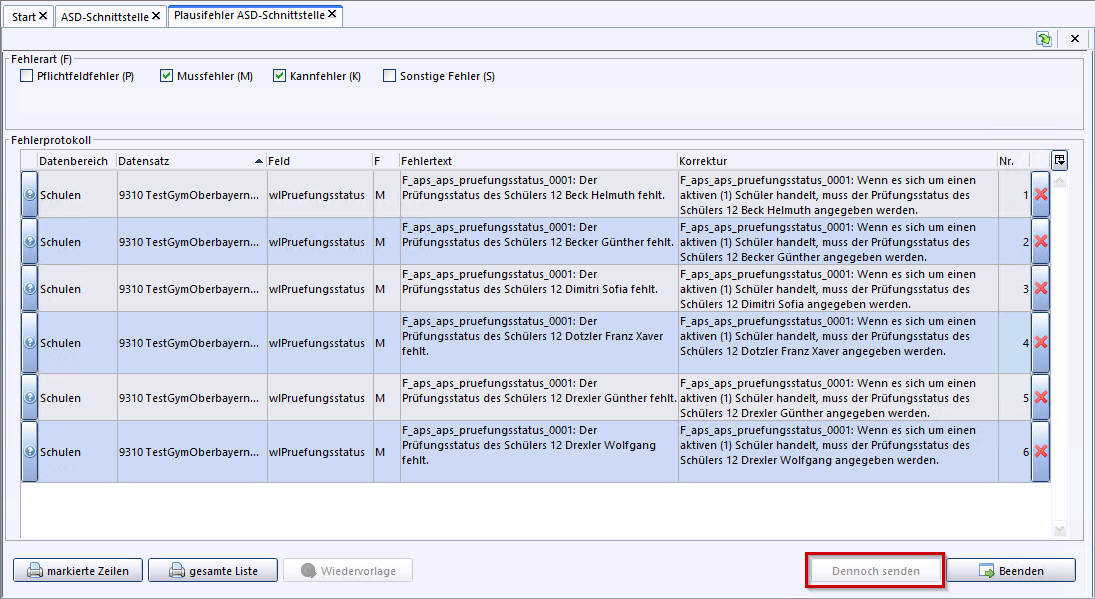Image resolution: width=1095 pixels, height=599 pixels.
Task: Uncheck the Mussfehler (M) filter
Action: 167,76
